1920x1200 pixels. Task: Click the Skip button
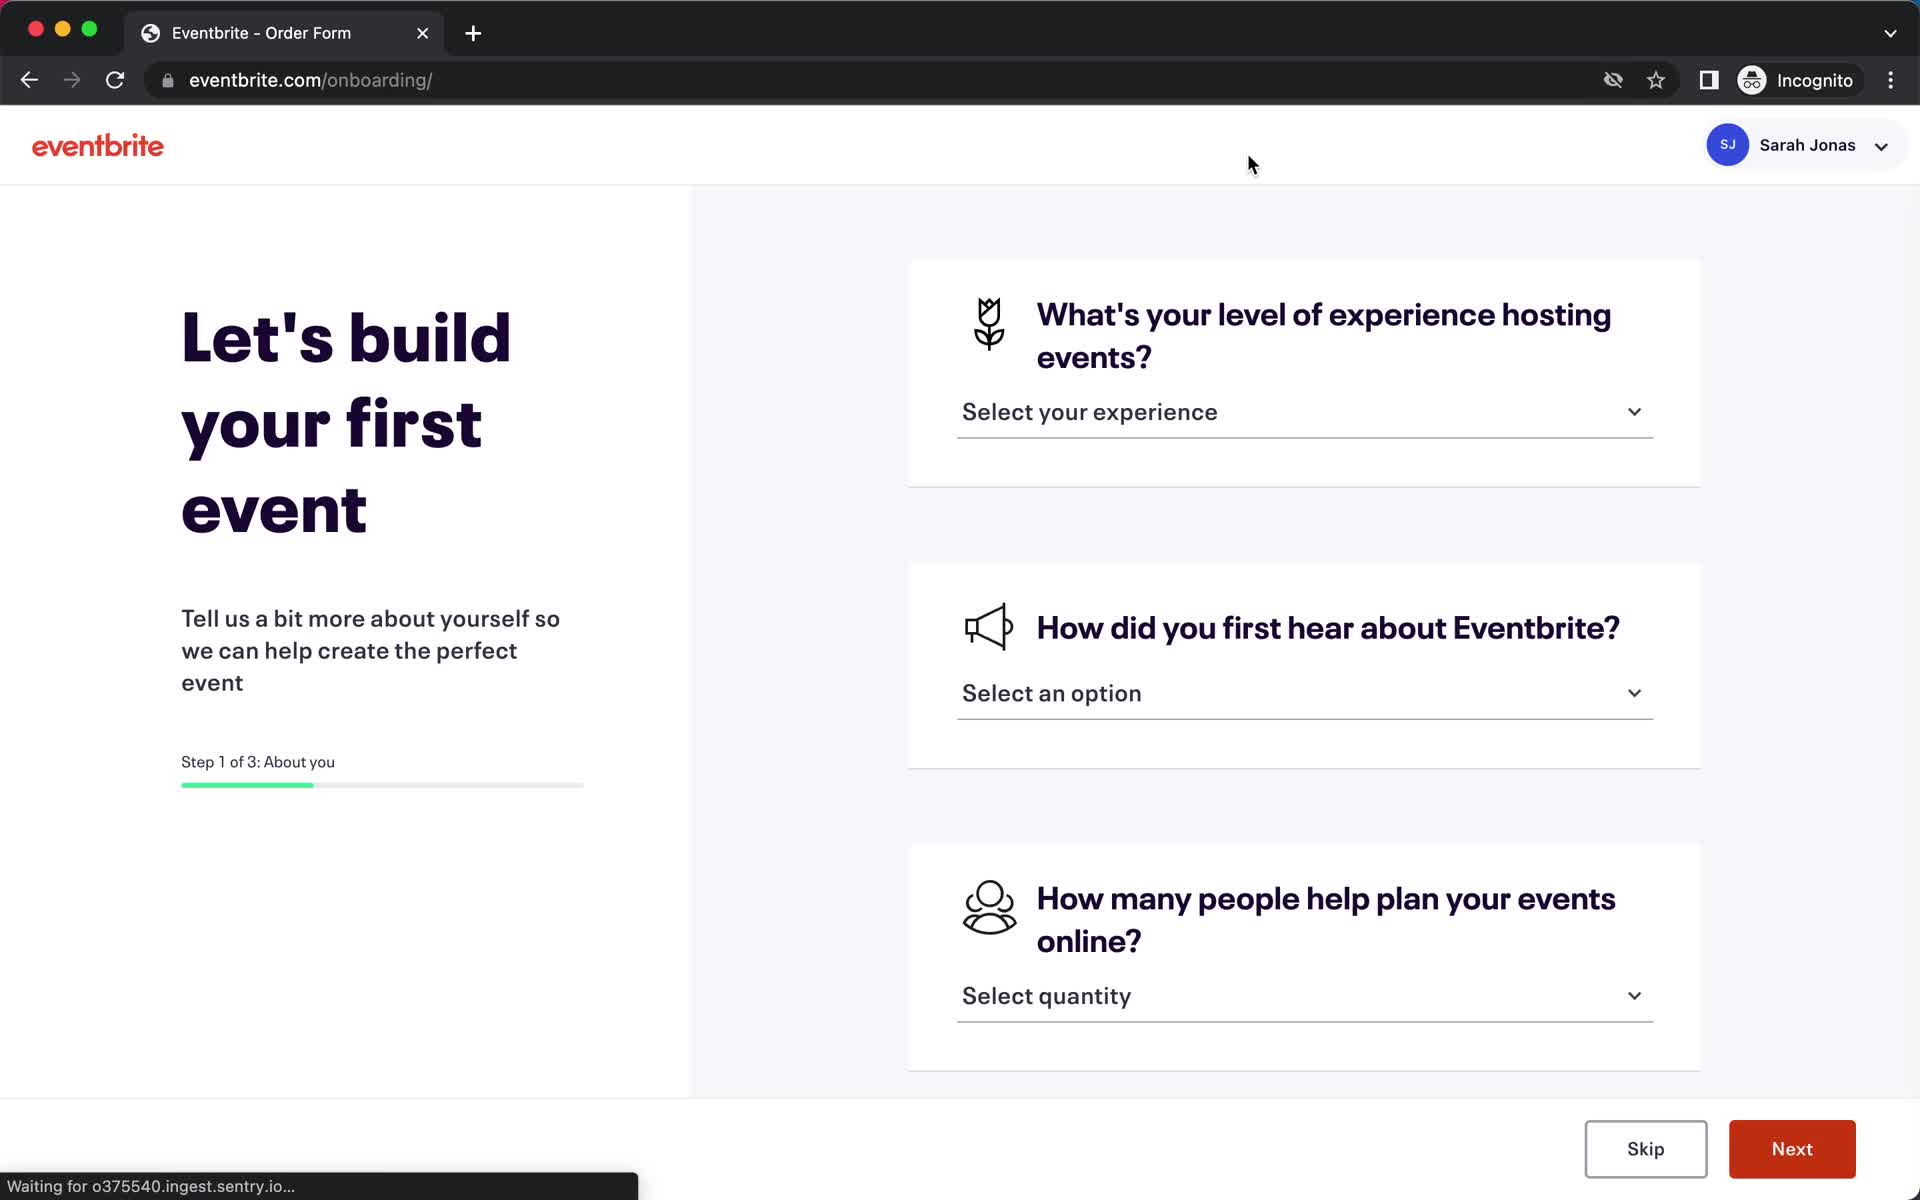coord(1645,1149)
